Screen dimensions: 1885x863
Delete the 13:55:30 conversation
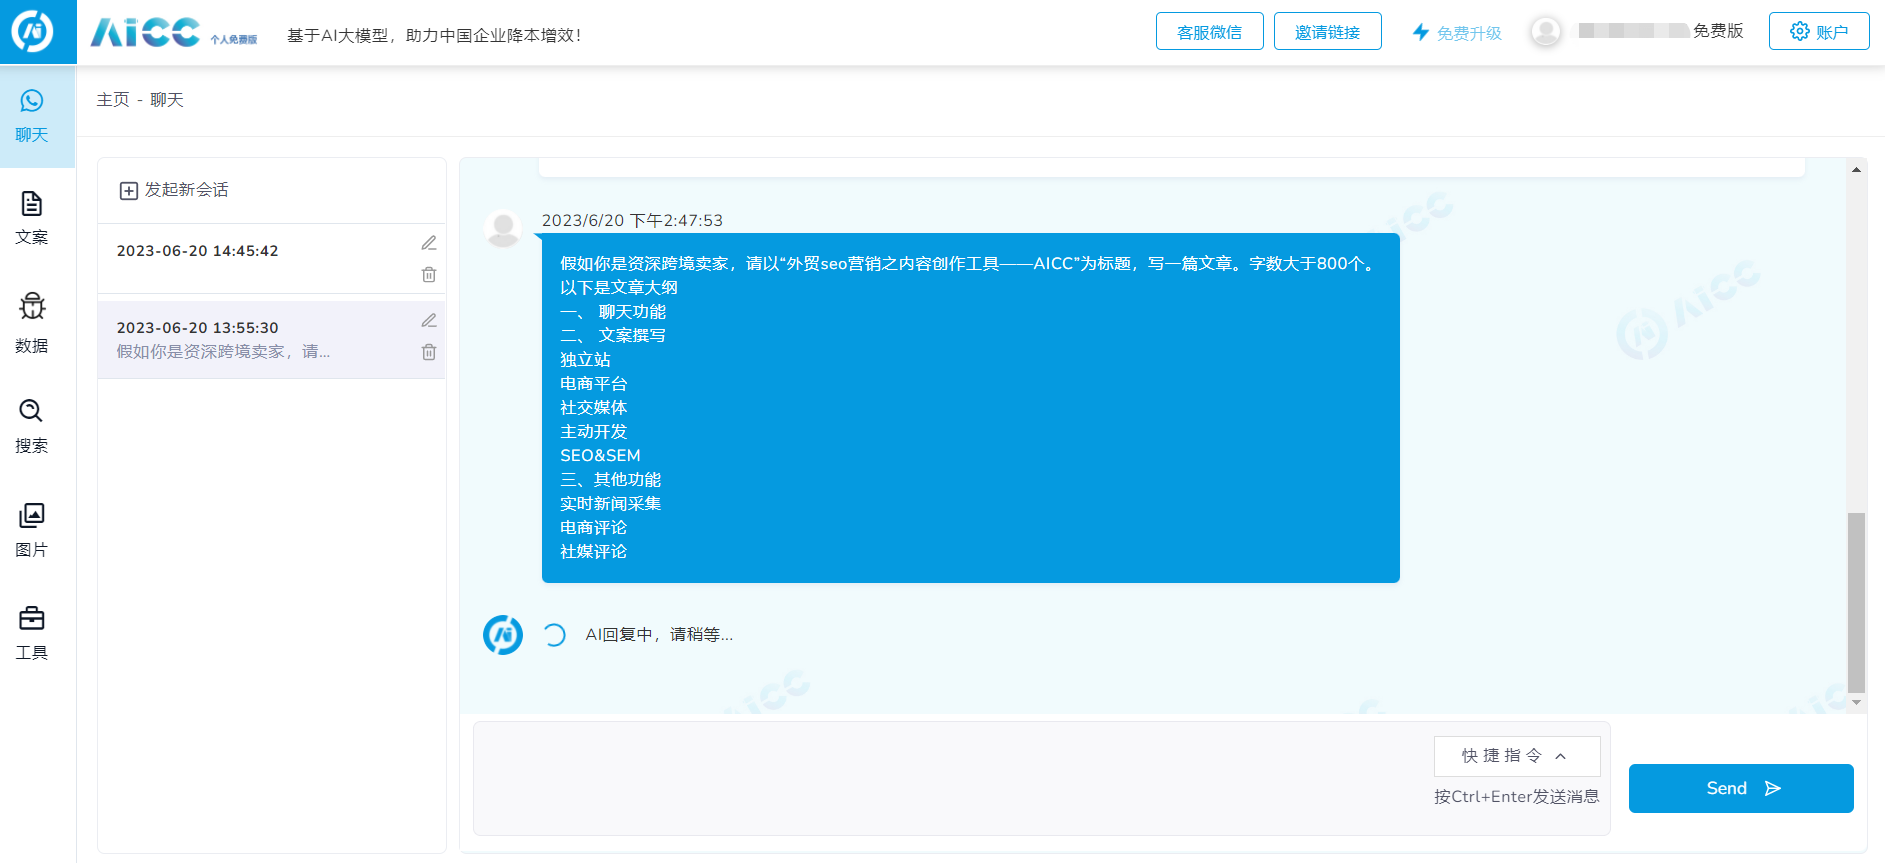[429, 352]
